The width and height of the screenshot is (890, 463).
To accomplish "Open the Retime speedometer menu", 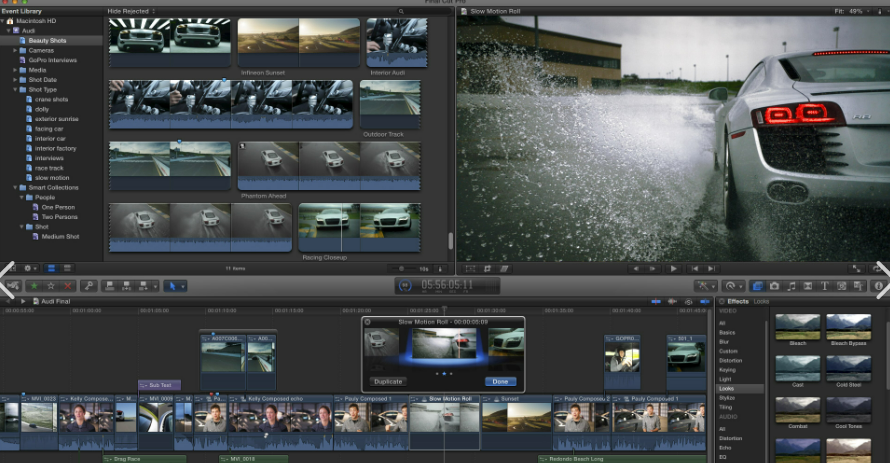I will [734, 286].
